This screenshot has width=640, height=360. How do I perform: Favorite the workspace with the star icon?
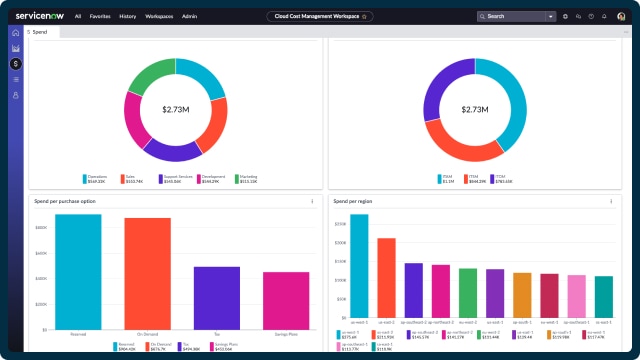pos(364,17)
